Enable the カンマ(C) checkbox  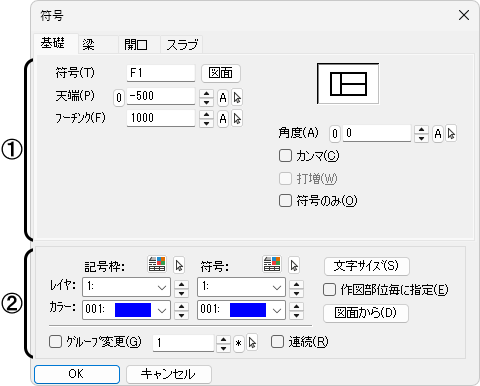[x=285, y=156]
